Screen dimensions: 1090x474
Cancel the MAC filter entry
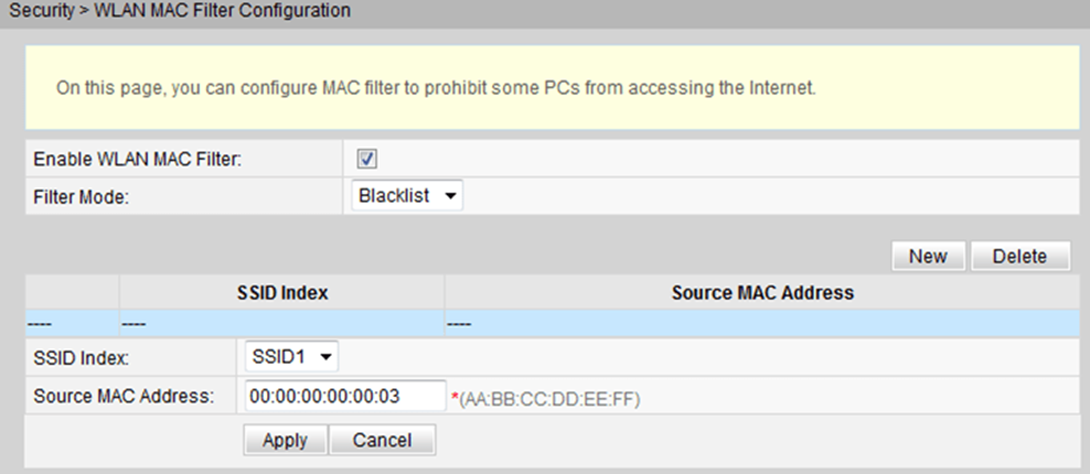pyautogui.click(x=382, y=440)
